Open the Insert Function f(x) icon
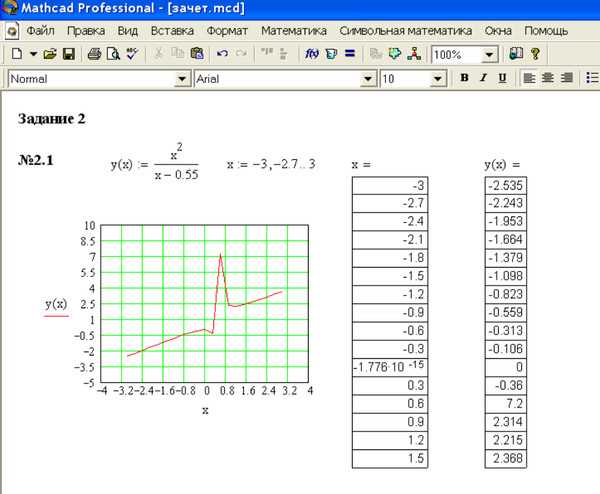 311,53
